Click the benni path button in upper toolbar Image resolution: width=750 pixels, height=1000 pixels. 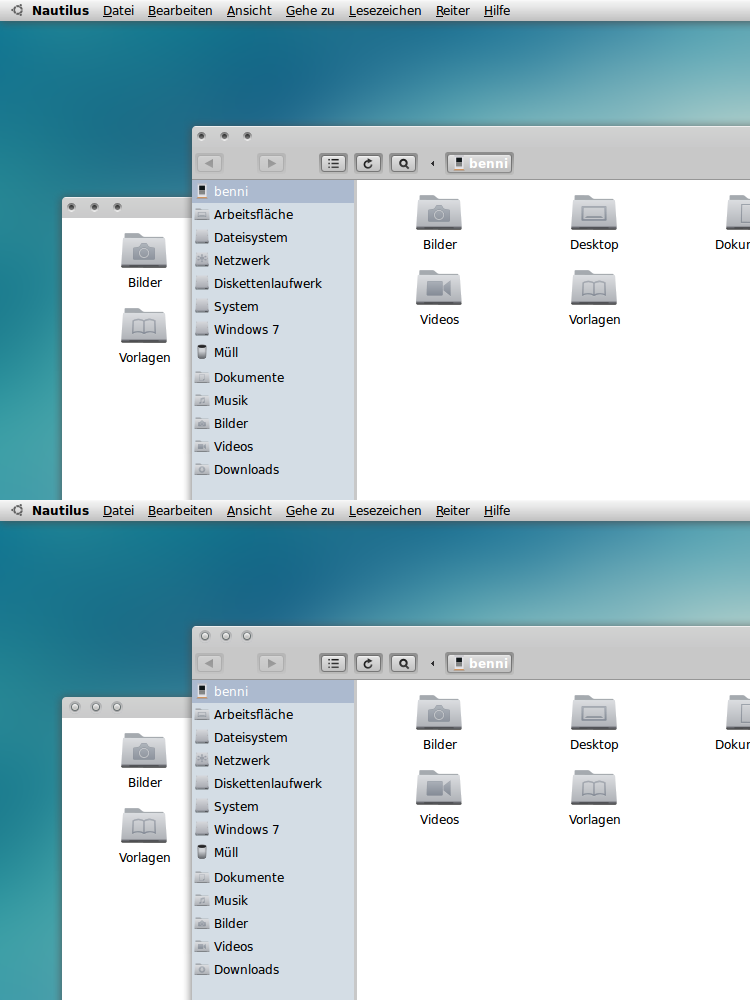click(x=480, y=163)
